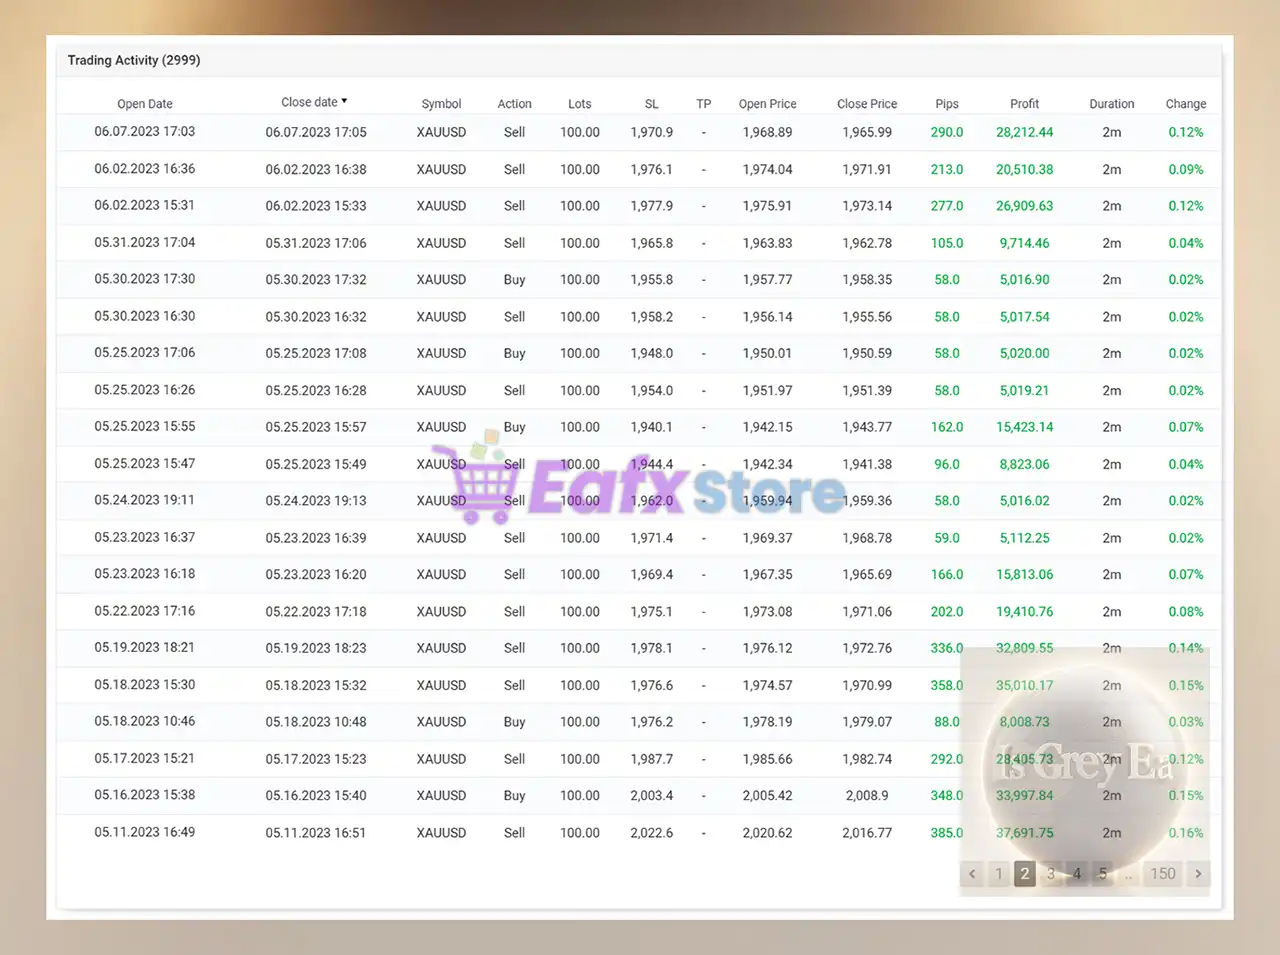This screenshot has height=955, width=1280.
Task: Click open date 05.19.2023 18:21
Action: coord(145,648)
